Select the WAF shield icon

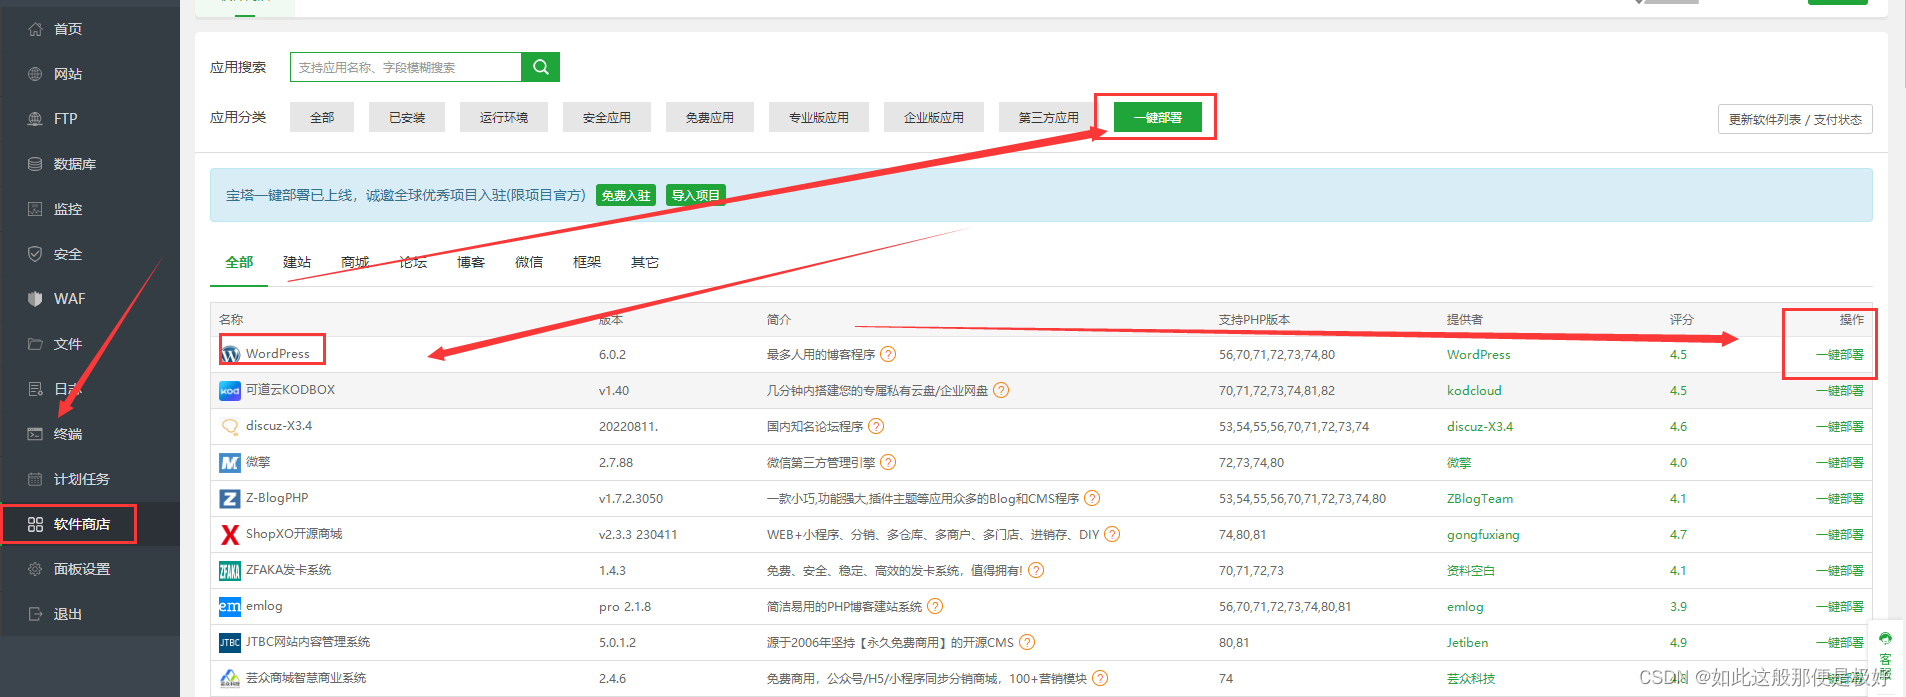[35, 299]
